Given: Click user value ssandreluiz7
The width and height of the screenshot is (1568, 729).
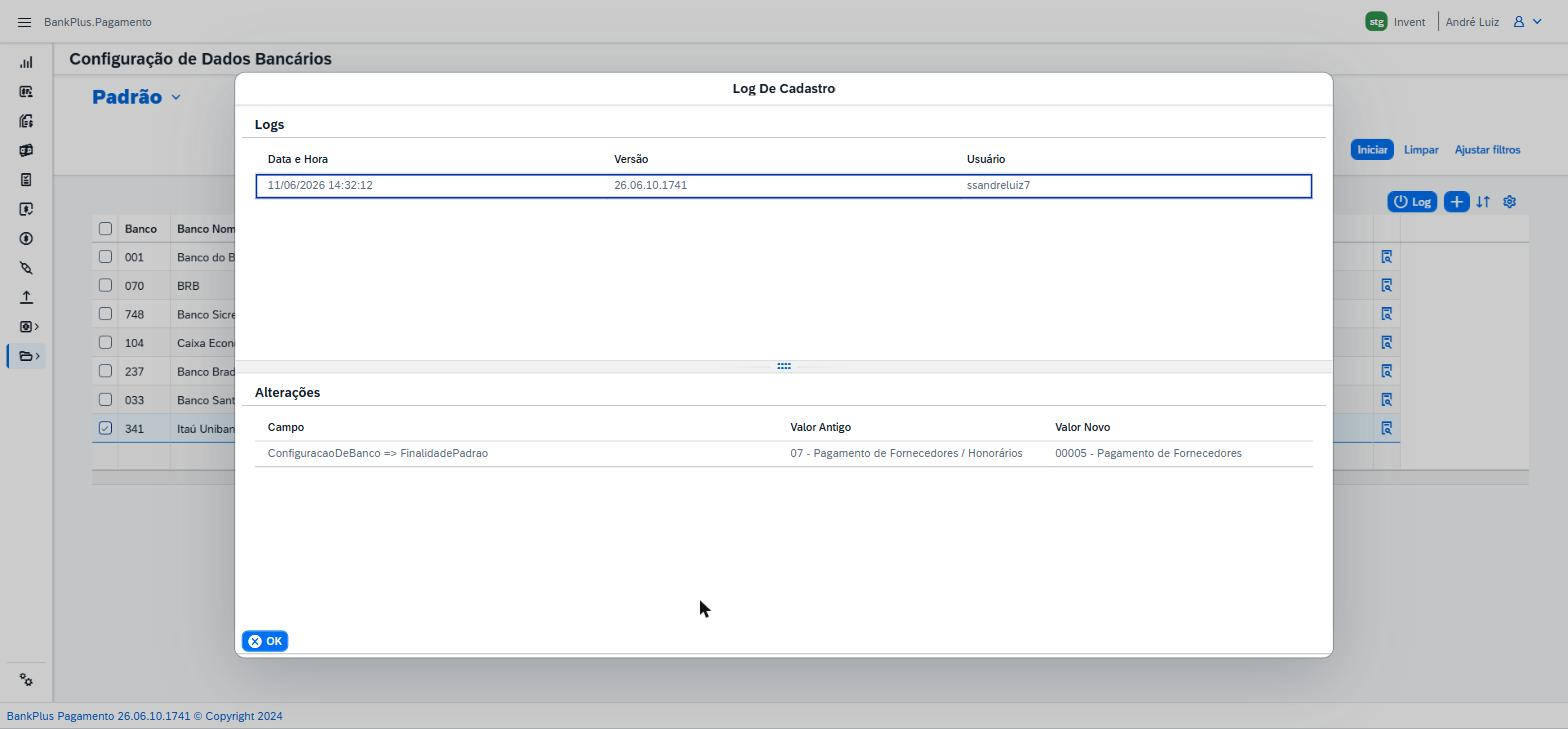Looking at the screenshot, I should pyautogui.click(x=998, y=185).
